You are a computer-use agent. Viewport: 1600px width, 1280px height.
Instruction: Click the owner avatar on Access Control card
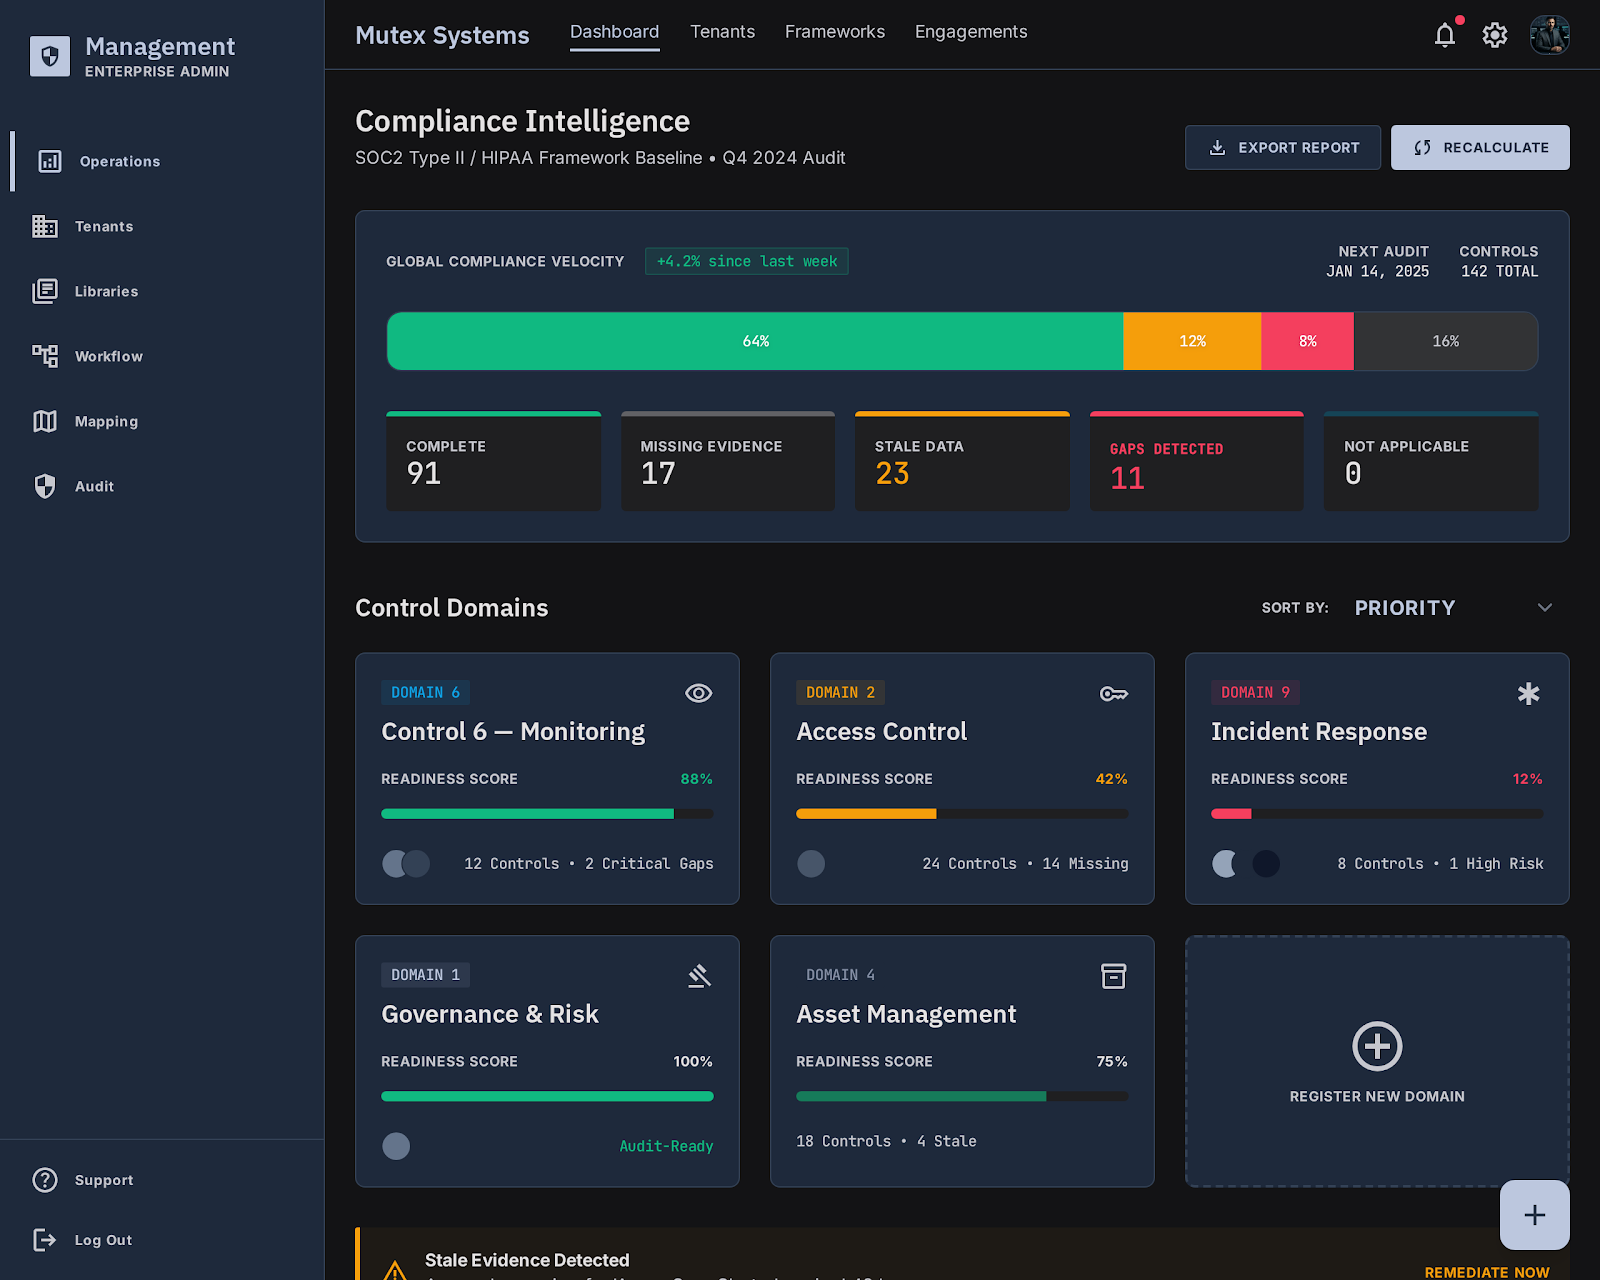pyautogui.click(x=811, y=864)
